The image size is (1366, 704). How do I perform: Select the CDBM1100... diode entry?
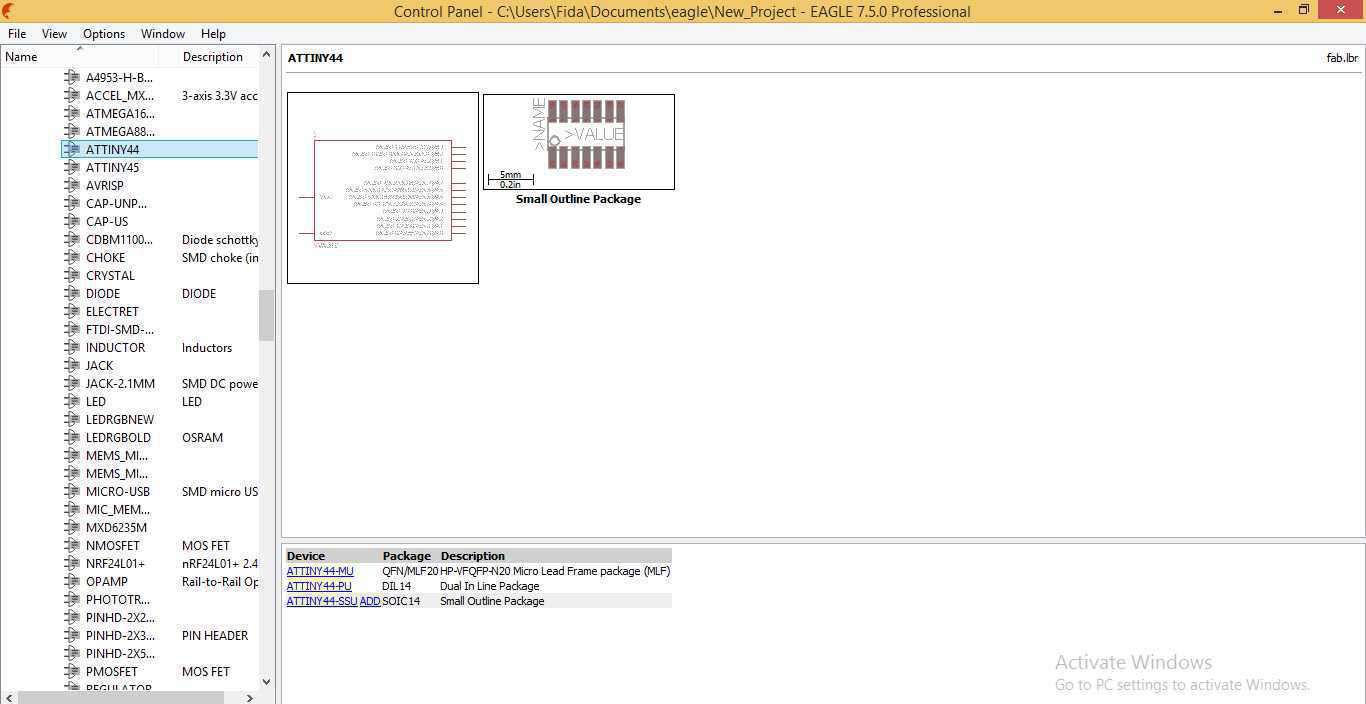119,239
